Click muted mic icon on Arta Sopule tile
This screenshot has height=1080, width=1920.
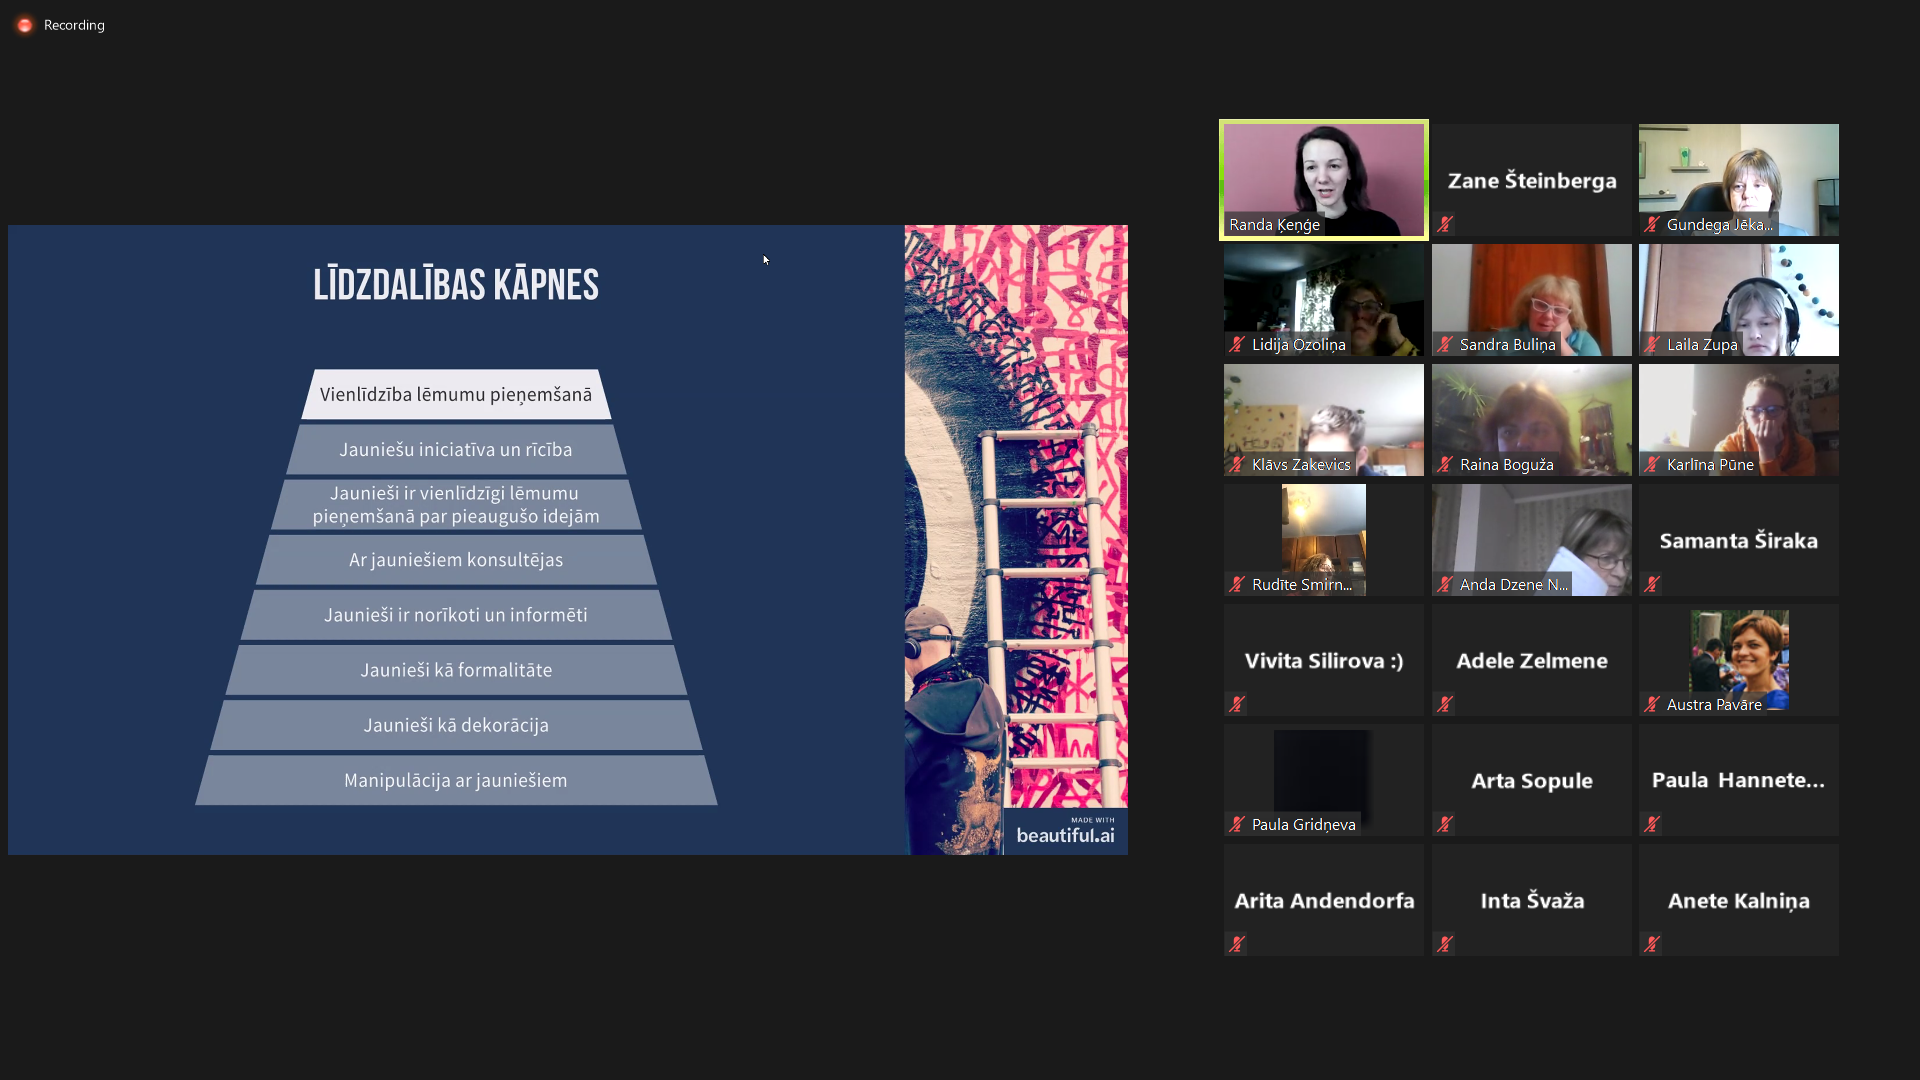tap(1445, 824)
